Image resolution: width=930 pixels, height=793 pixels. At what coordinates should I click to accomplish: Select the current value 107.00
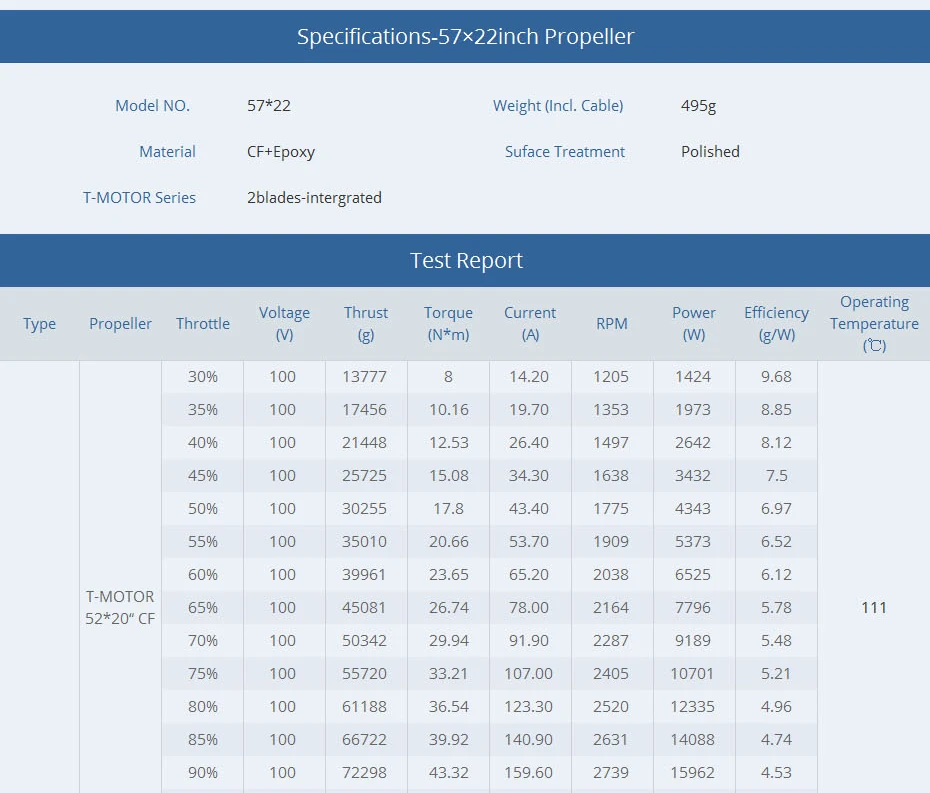pos(528,674)
